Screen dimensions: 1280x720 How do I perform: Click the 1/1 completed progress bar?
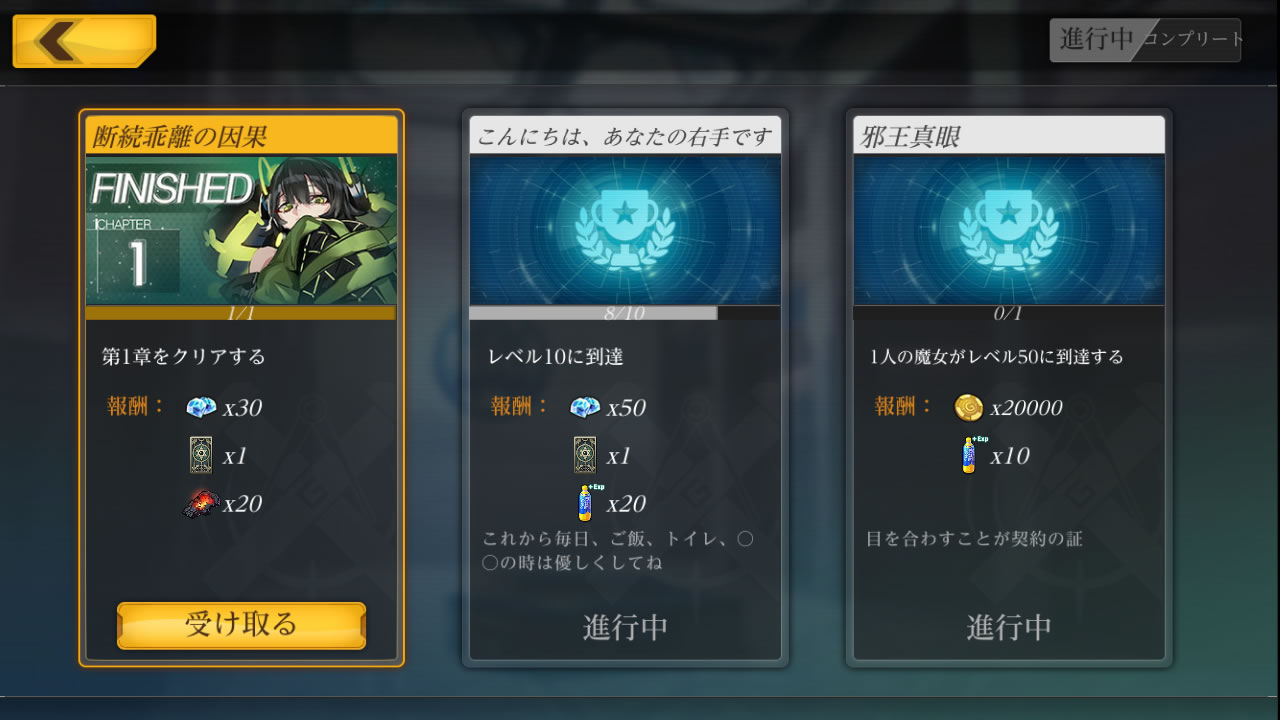241,313
